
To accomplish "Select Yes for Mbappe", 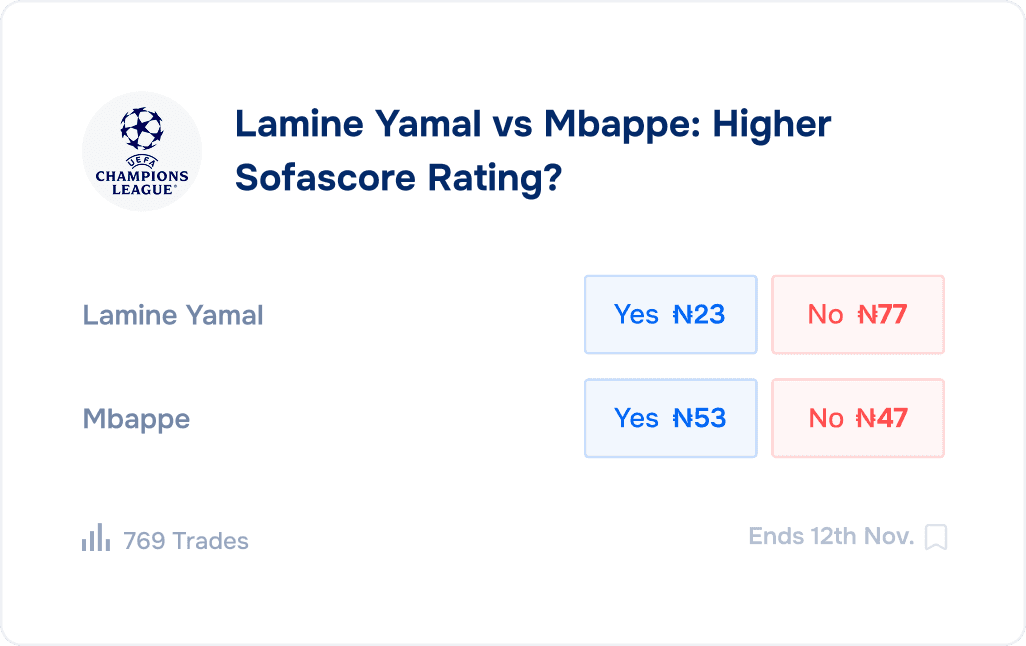I will 670,418.
